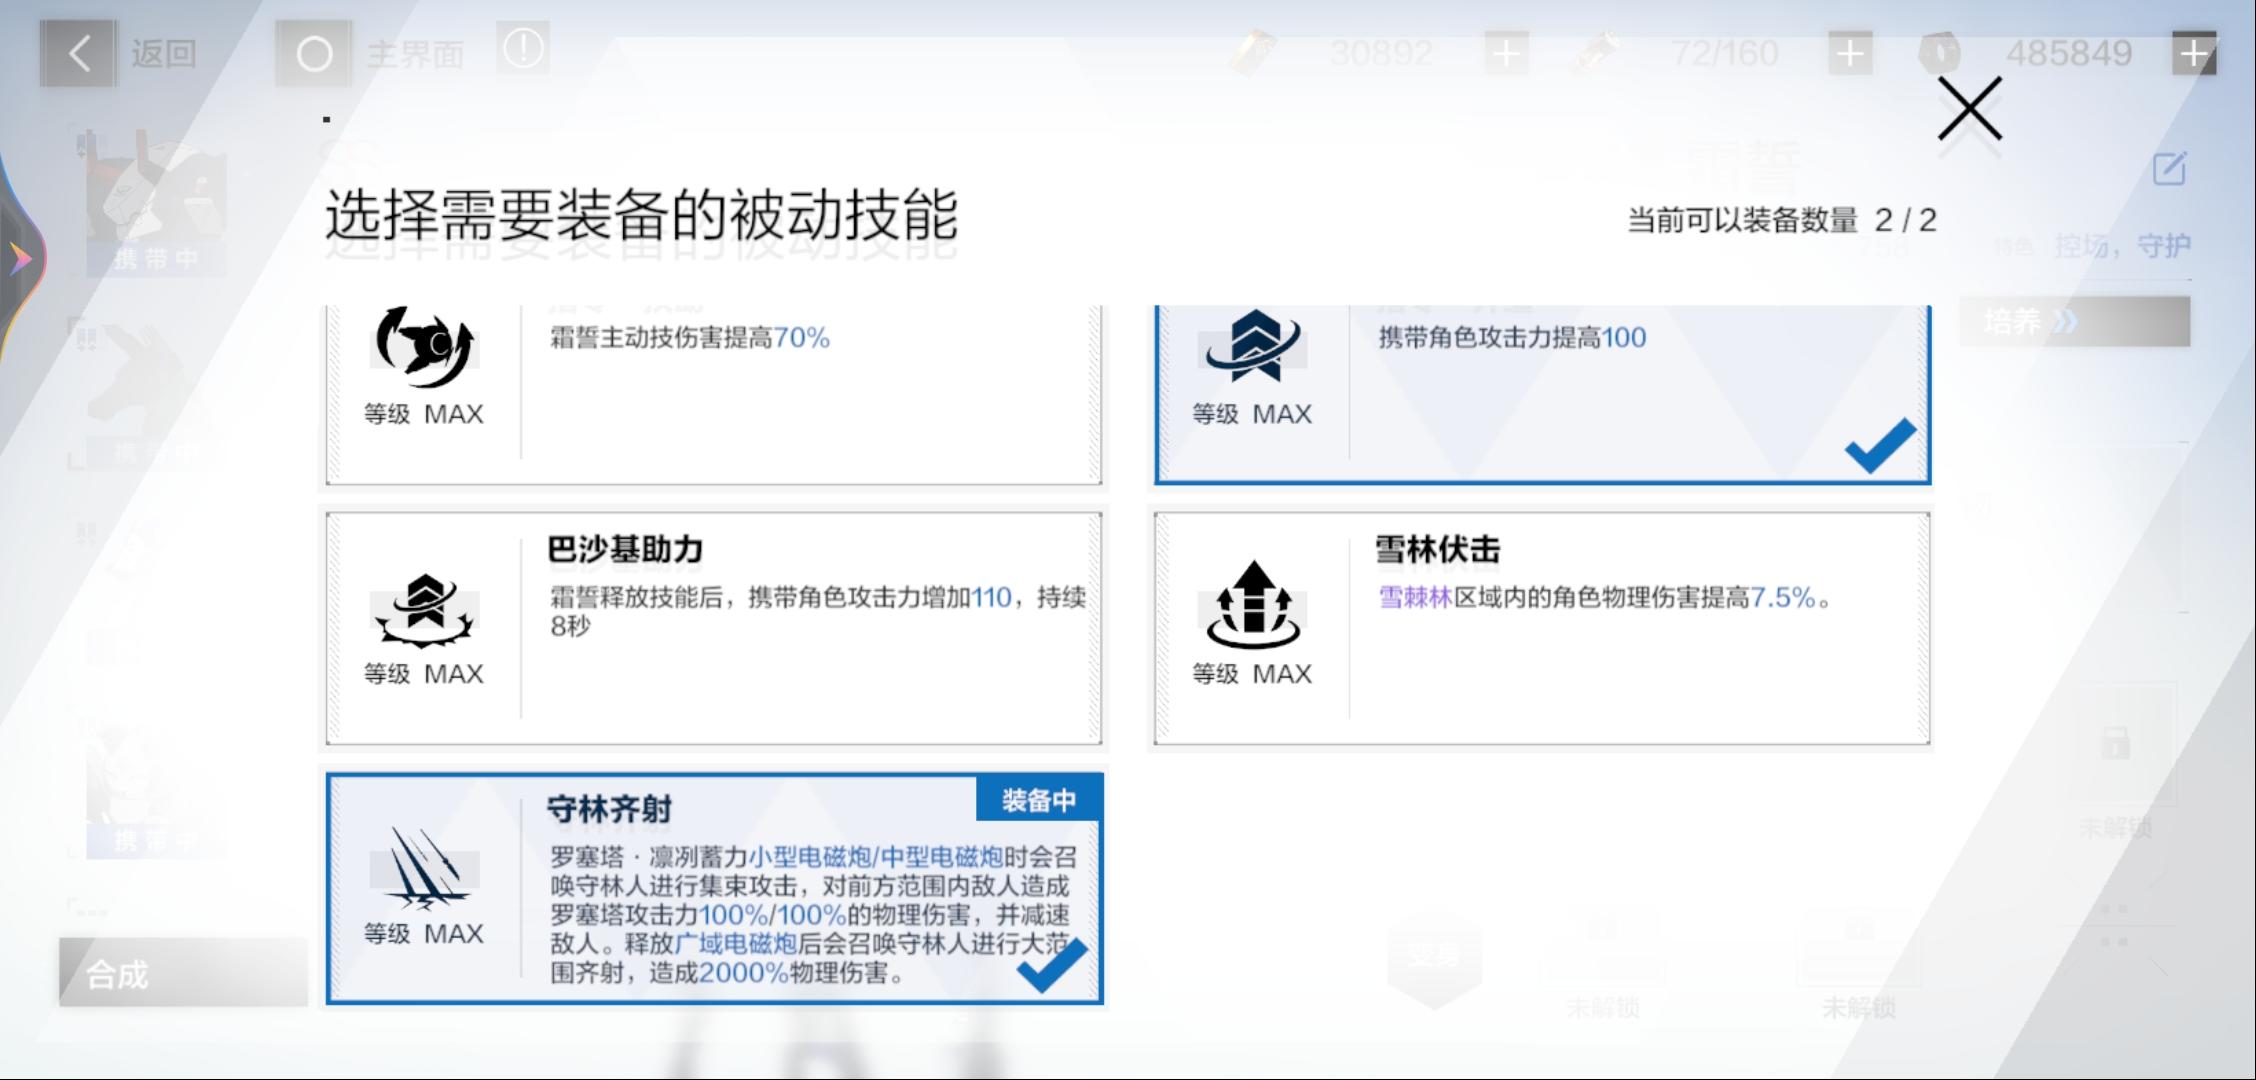Equip the 巴沙基助力 passive skill card
This screenshot has width=2256, height=1080.
(x=714, y=628)
